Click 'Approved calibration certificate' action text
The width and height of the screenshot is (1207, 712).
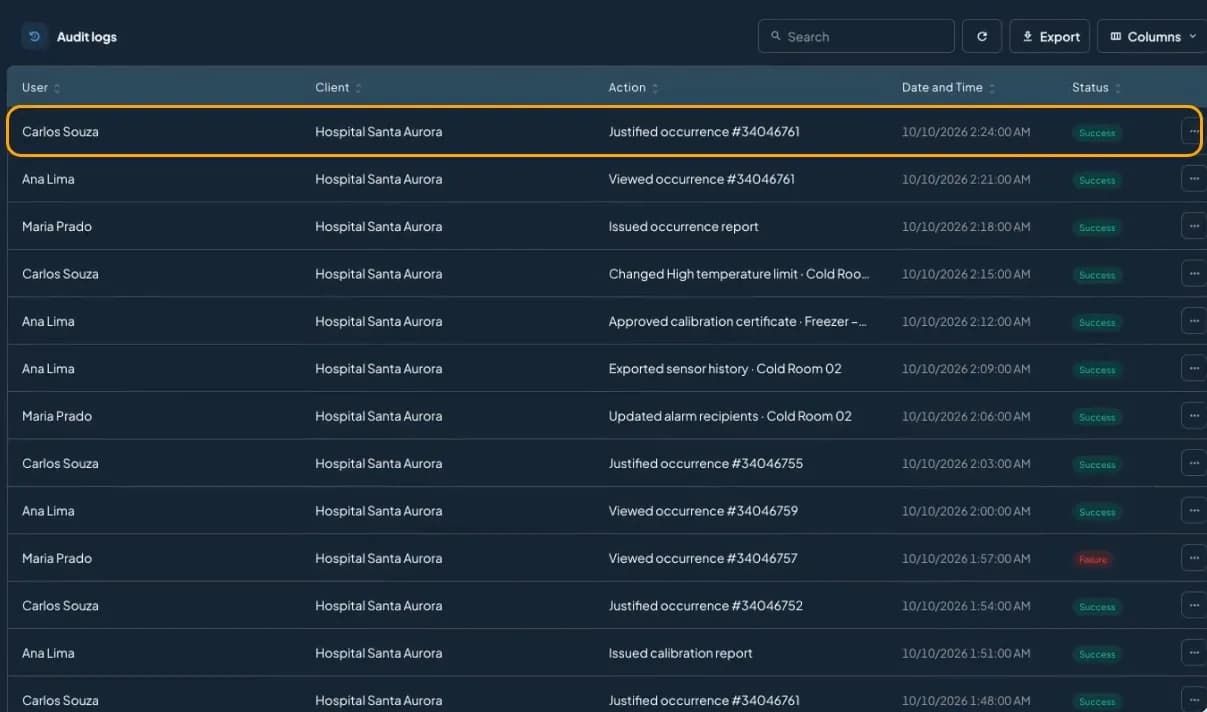(737, 321)
